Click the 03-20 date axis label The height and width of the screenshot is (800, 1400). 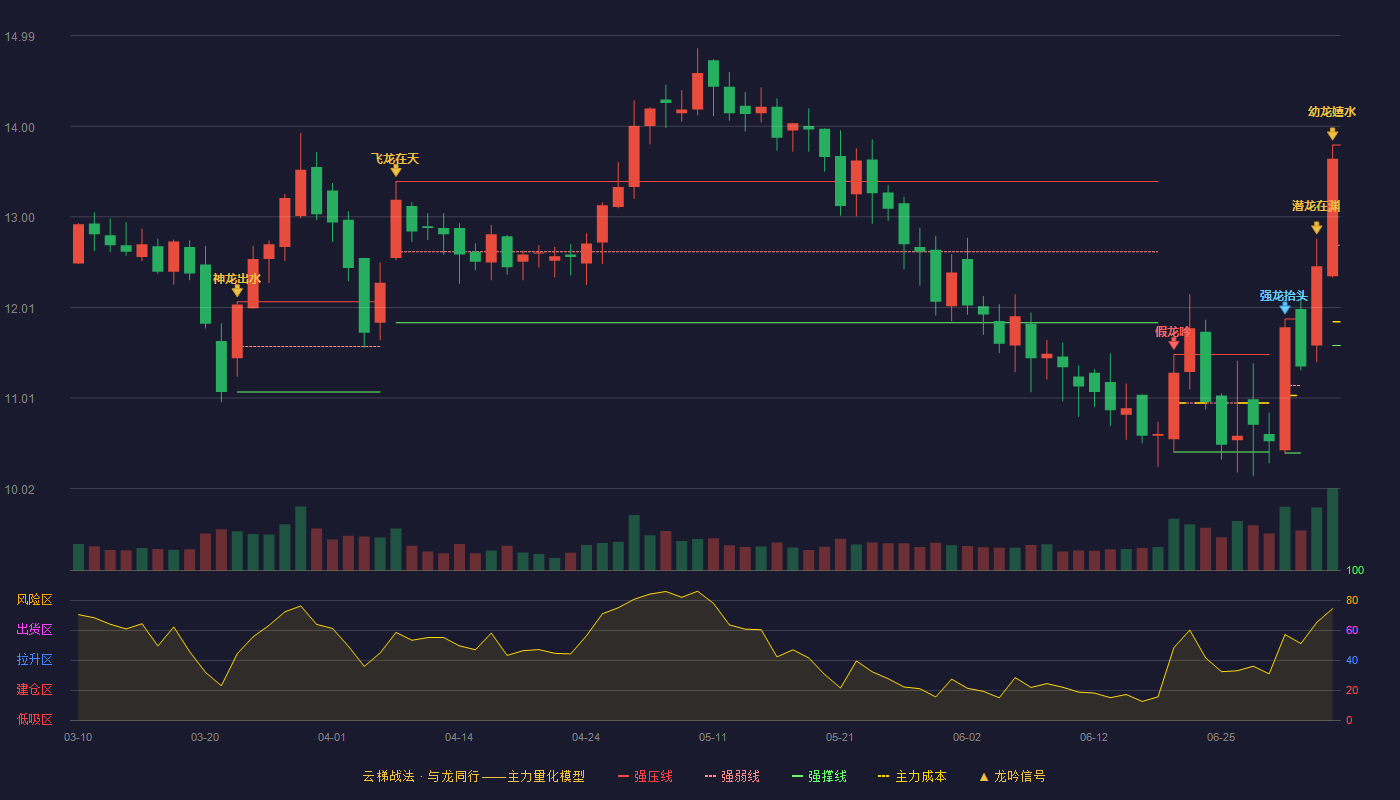coord(205,737)
